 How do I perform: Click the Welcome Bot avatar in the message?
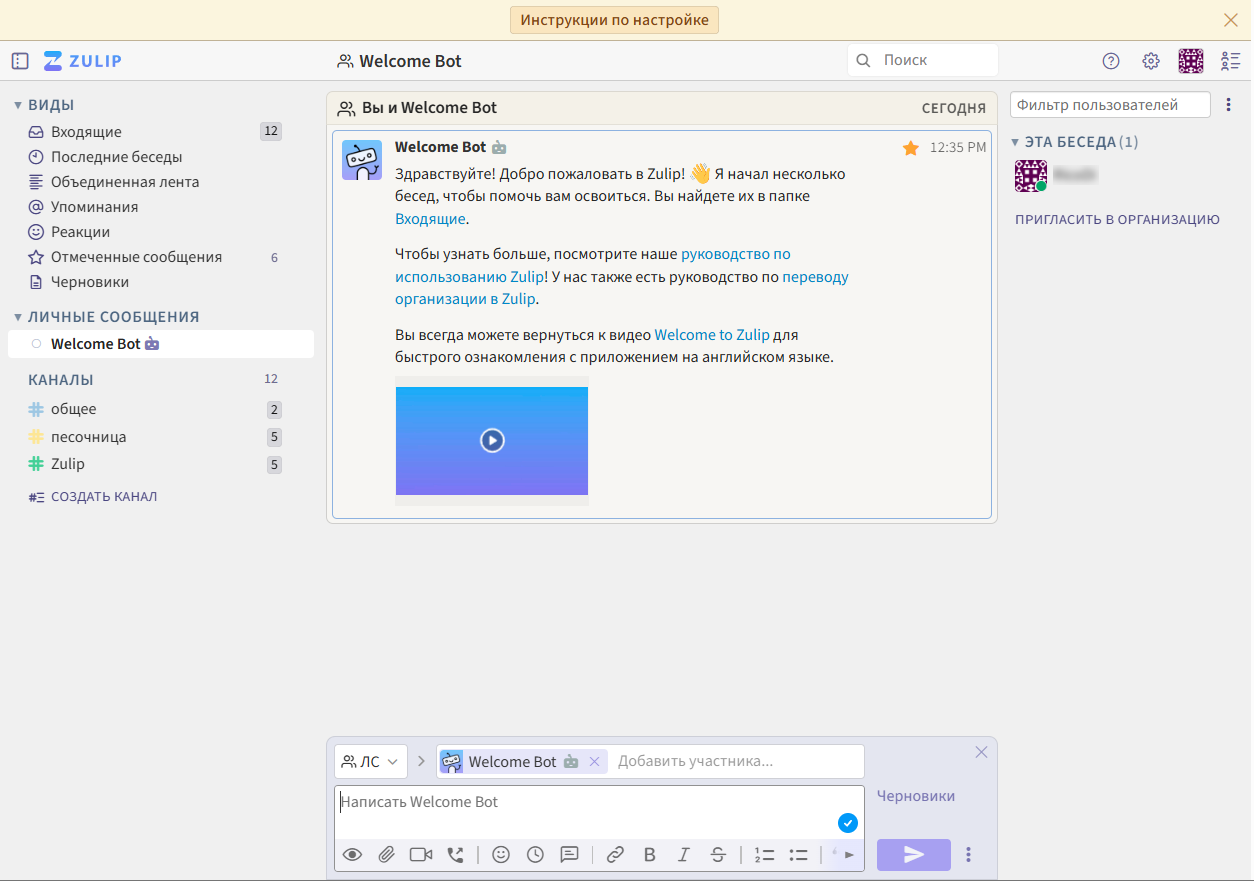(x=362, y=160)
